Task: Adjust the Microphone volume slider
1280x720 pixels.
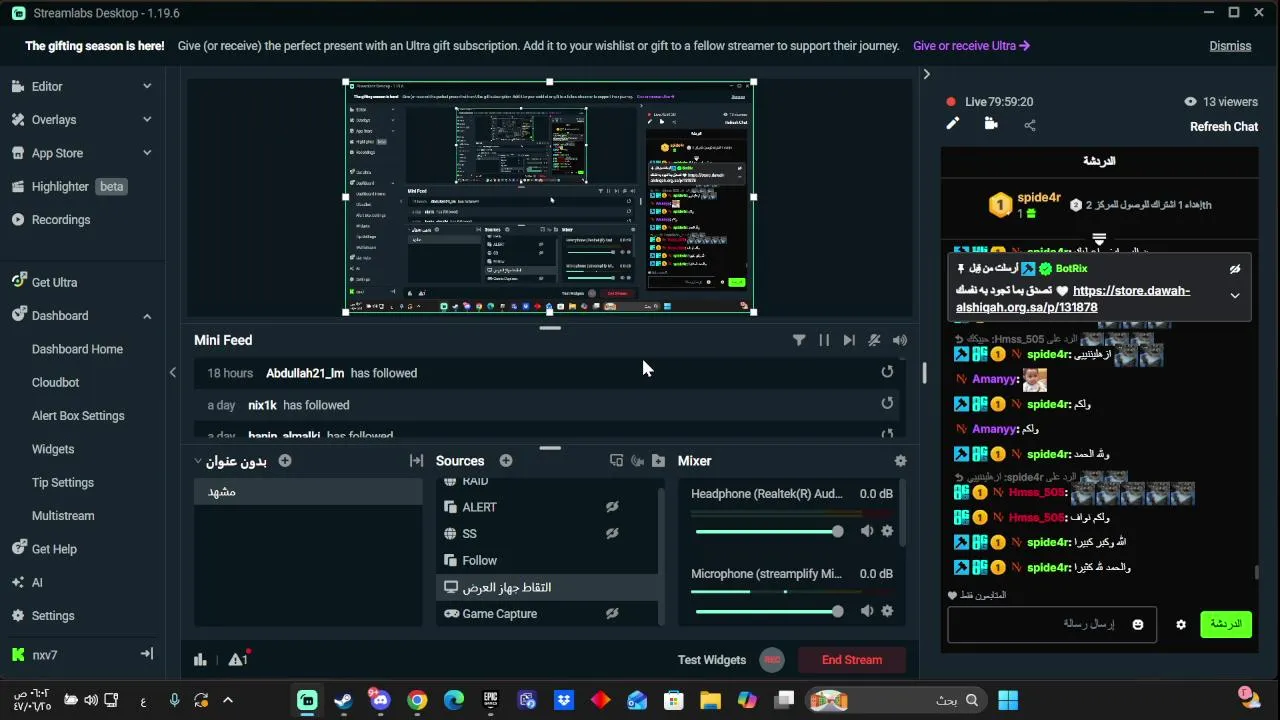Action: coord(768,611)
